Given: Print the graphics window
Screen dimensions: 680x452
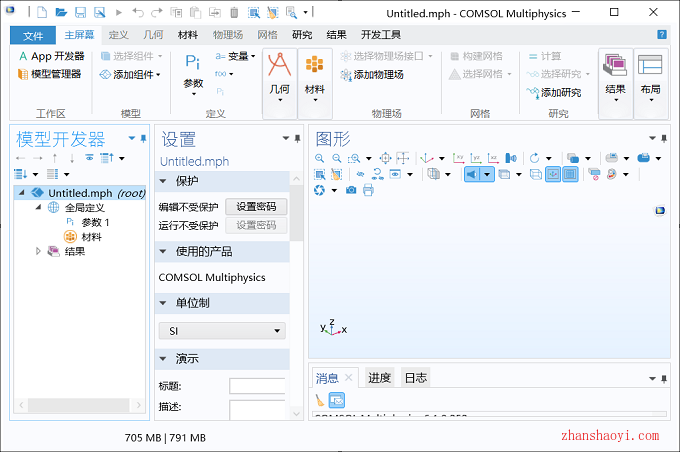Looking at the screenshot, I should click(368, 190).
